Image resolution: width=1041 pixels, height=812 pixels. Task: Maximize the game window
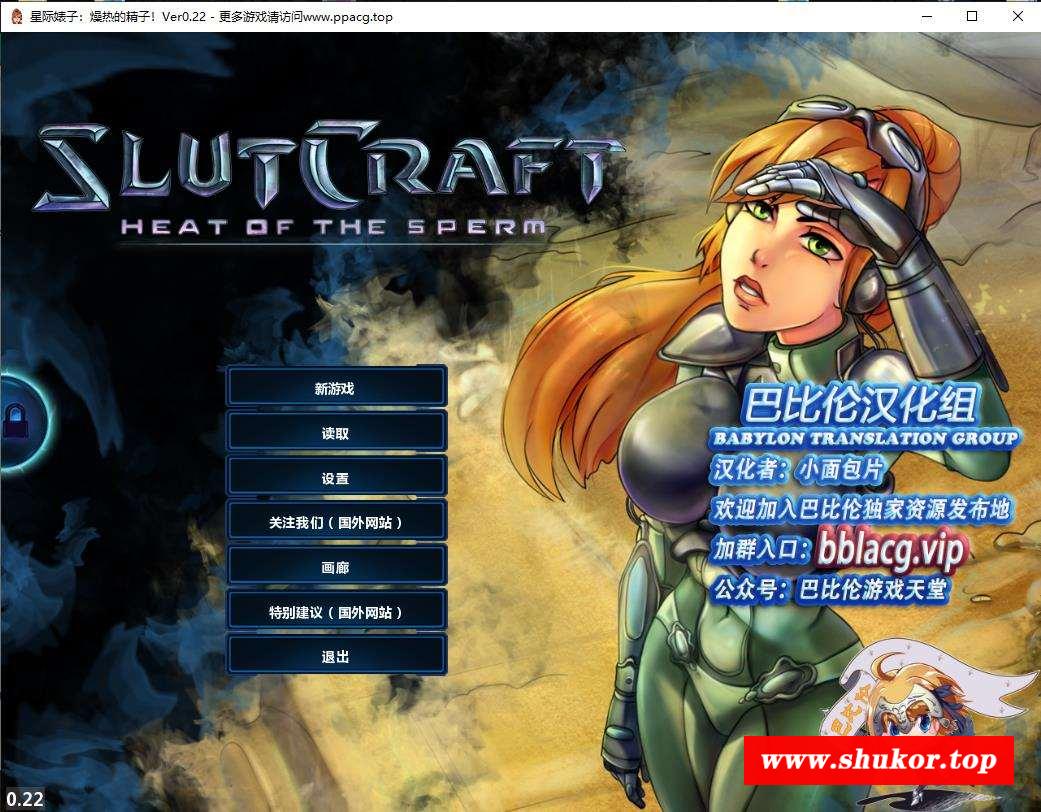click(x=972, y=16)
